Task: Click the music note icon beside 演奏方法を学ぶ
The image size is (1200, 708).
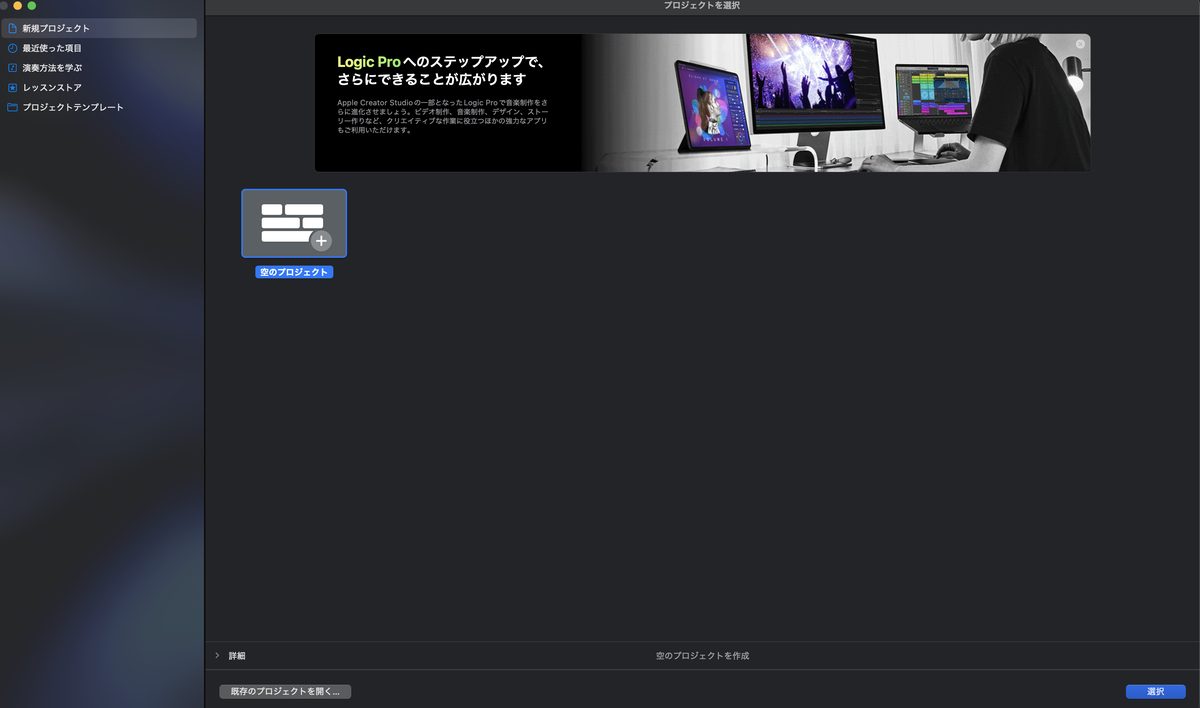Action: click(12, 68)
